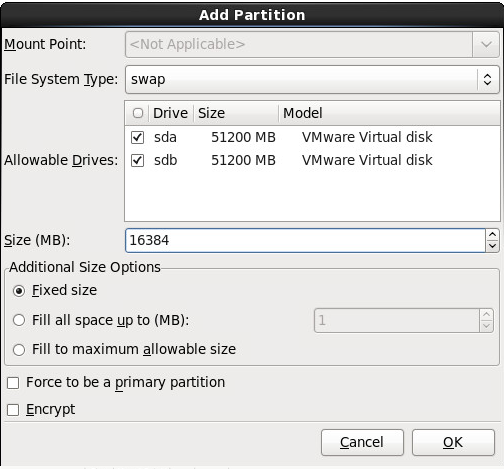Select the sdb drive name cell

pos(166,160)
